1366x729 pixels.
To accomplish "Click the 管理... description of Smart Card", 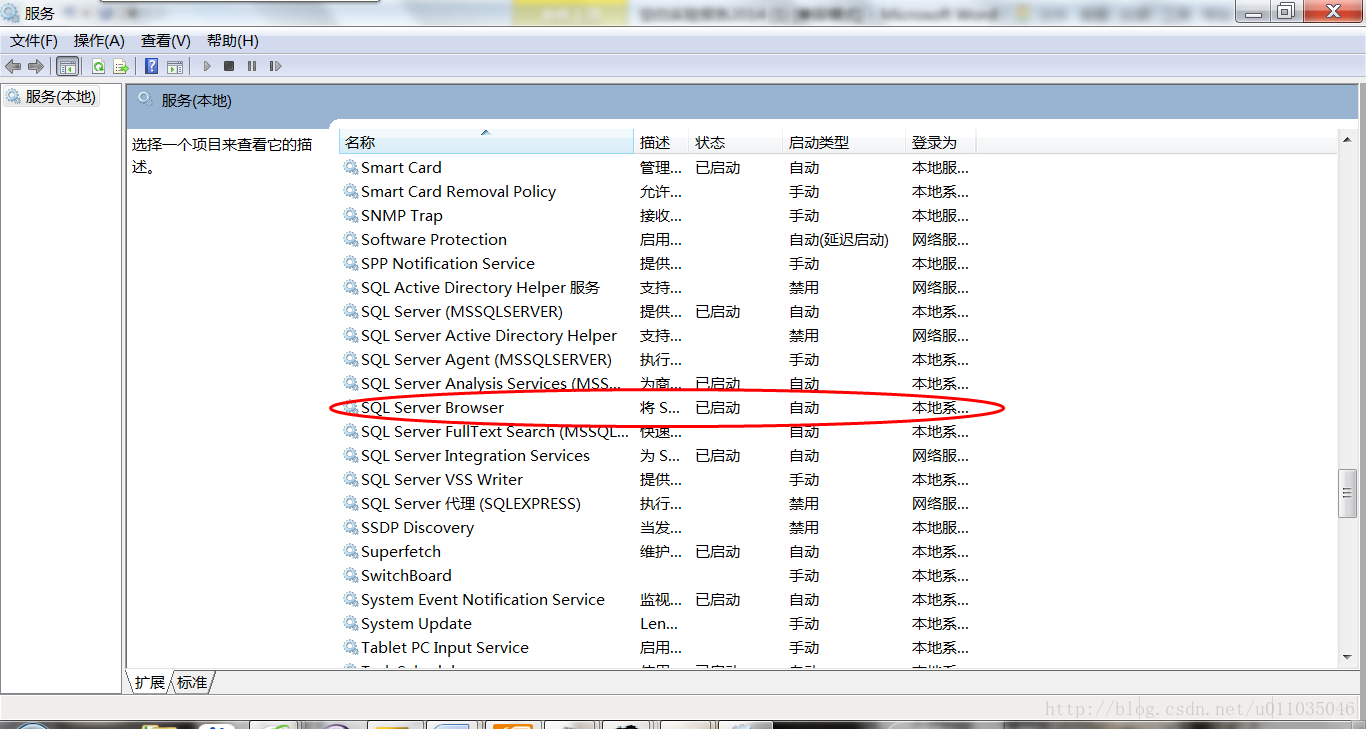I will [x=661, y=168].
